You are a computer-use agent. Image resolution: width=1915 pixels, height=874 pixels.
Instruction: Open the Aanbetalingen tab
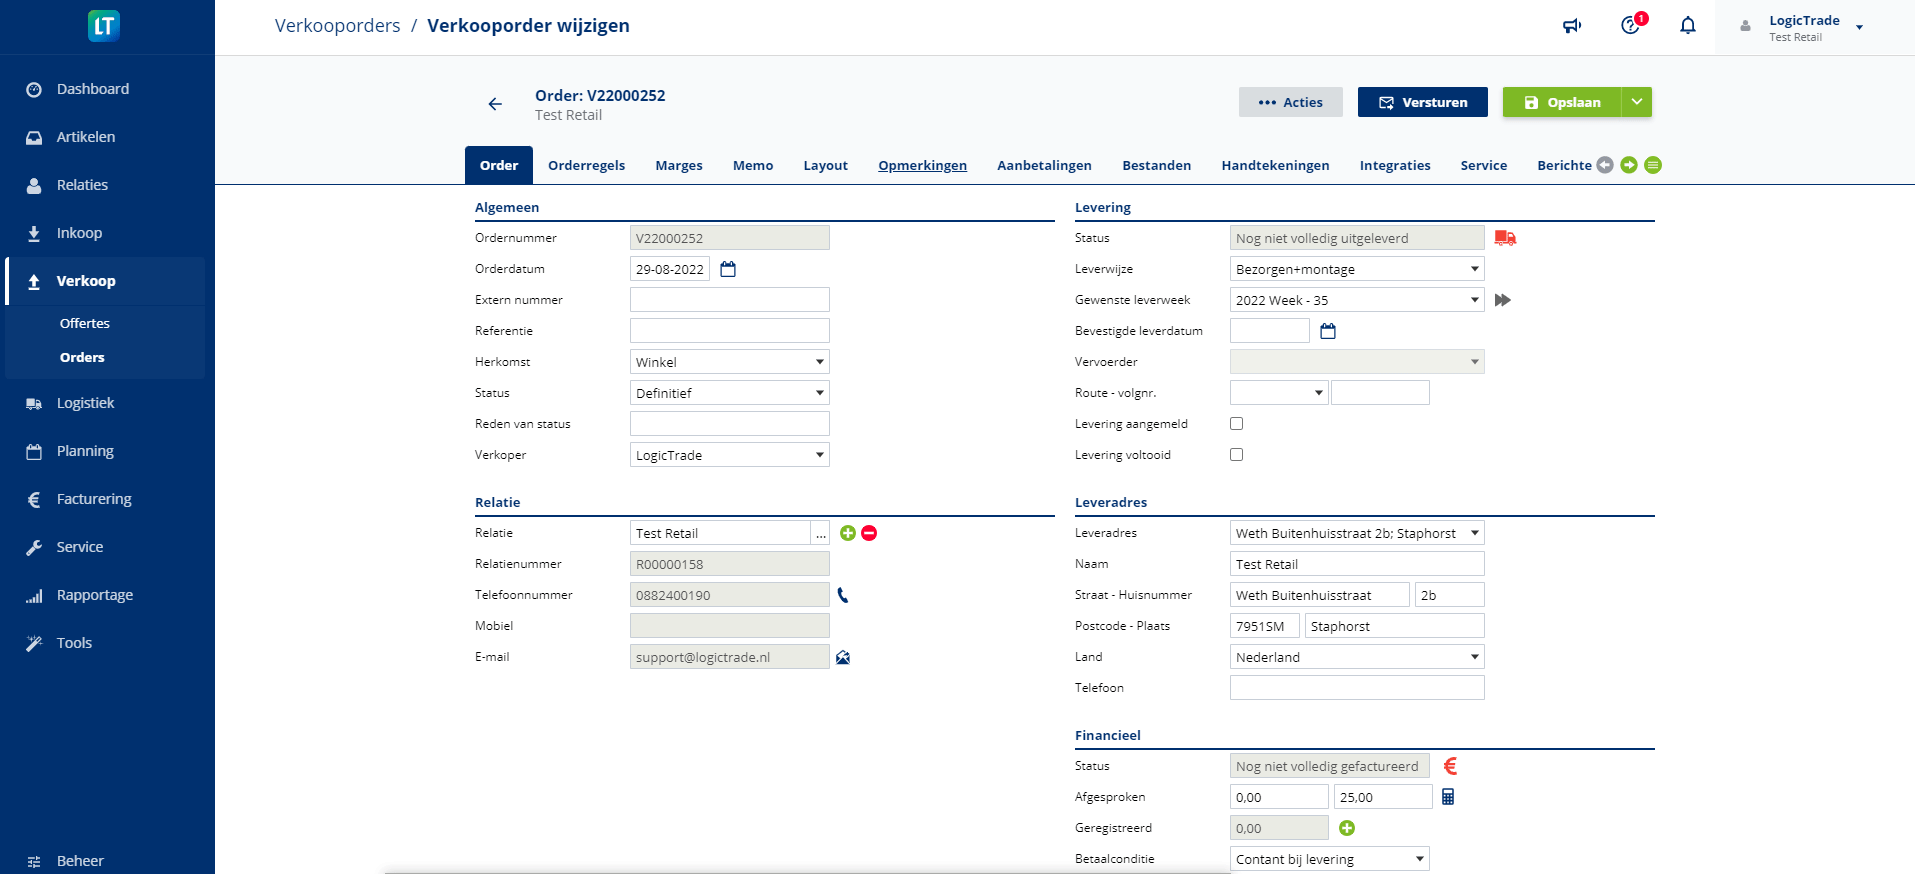[1044, 166]
